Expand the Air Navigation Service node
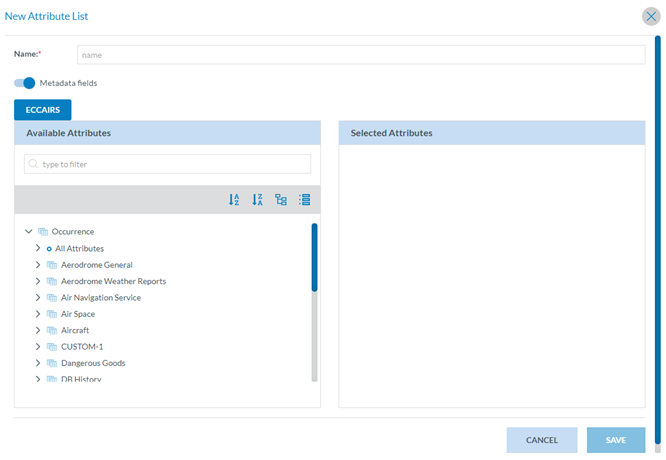666x460 pixels. click(x=38, y=298)
